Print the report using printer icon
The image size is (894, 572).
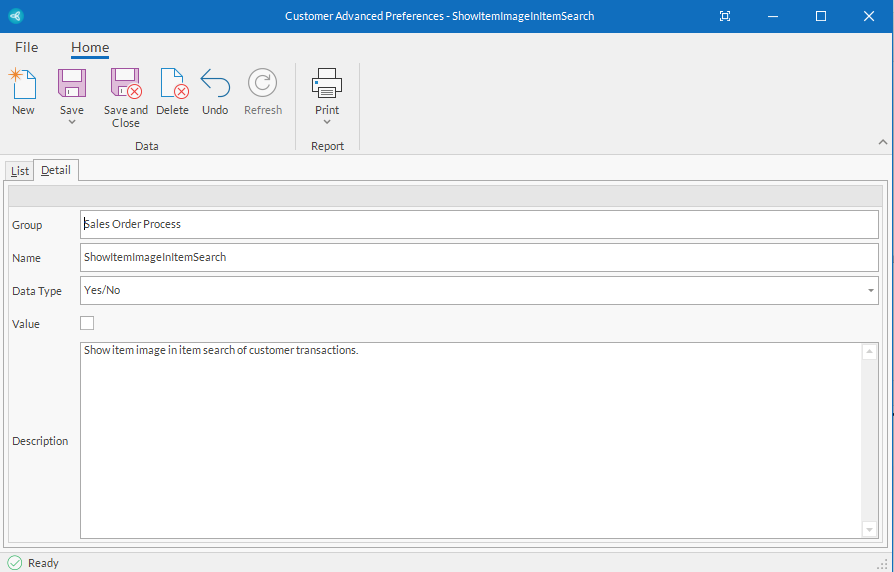click(327, 83)
